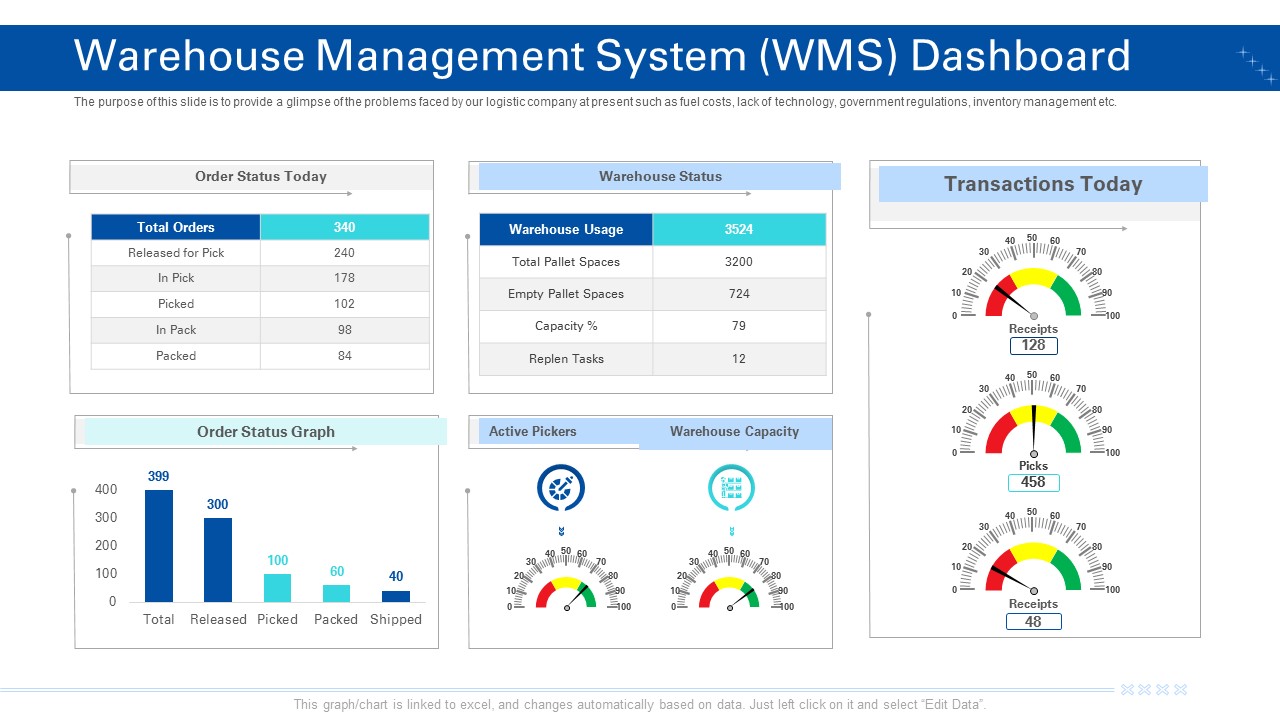Select the Warehouse Usage header cell
This screenshot has width=1280, height=720.
point(566,229)
